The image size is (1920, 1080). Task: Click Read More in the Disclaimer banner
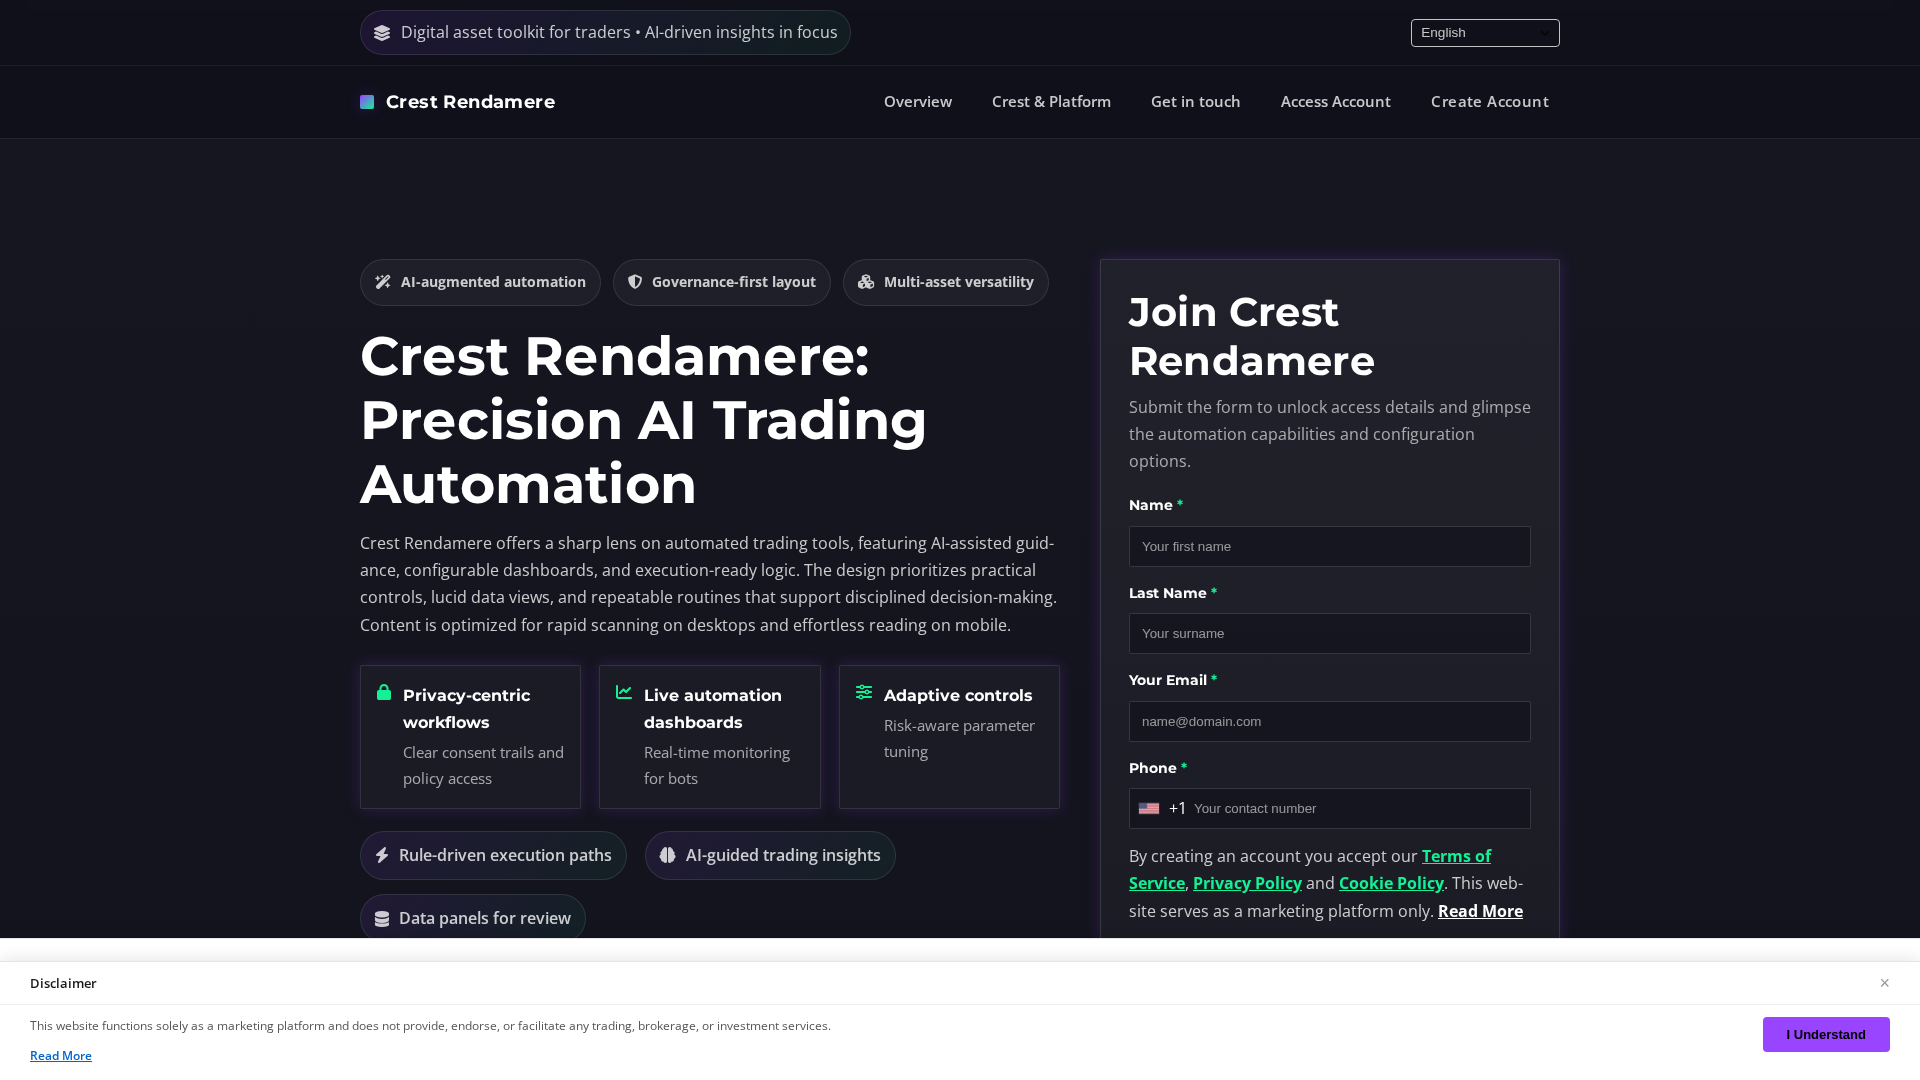61,1056
